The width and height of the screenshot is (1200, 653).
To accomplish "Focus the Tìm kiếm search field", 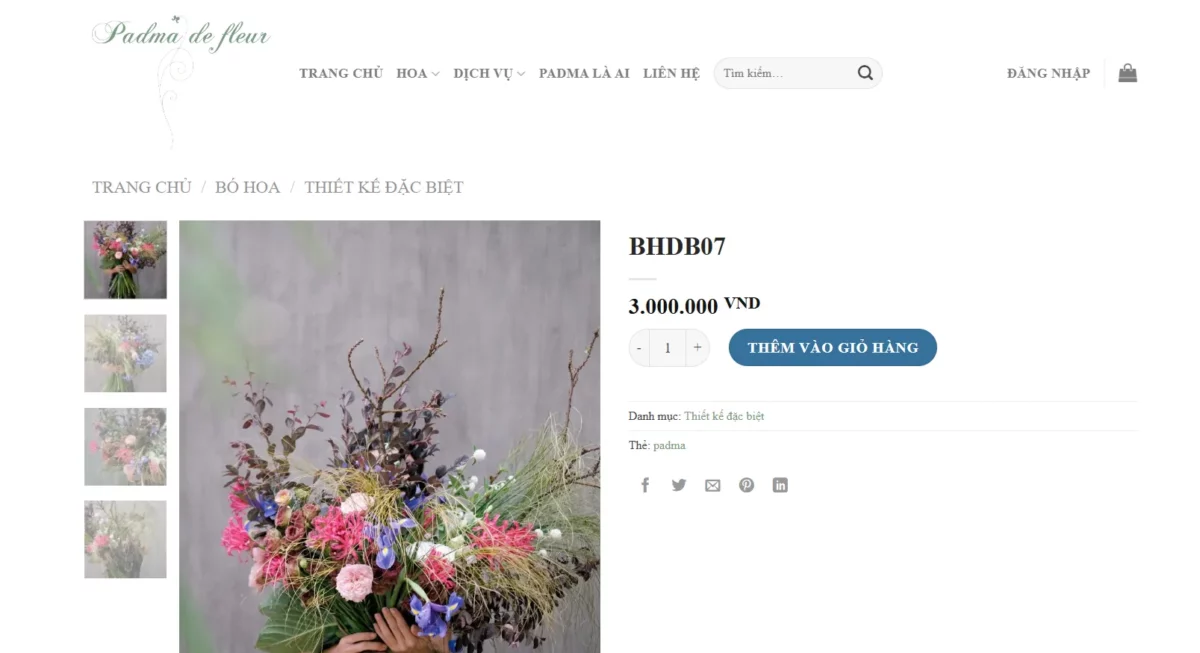I will pos(785,73).
